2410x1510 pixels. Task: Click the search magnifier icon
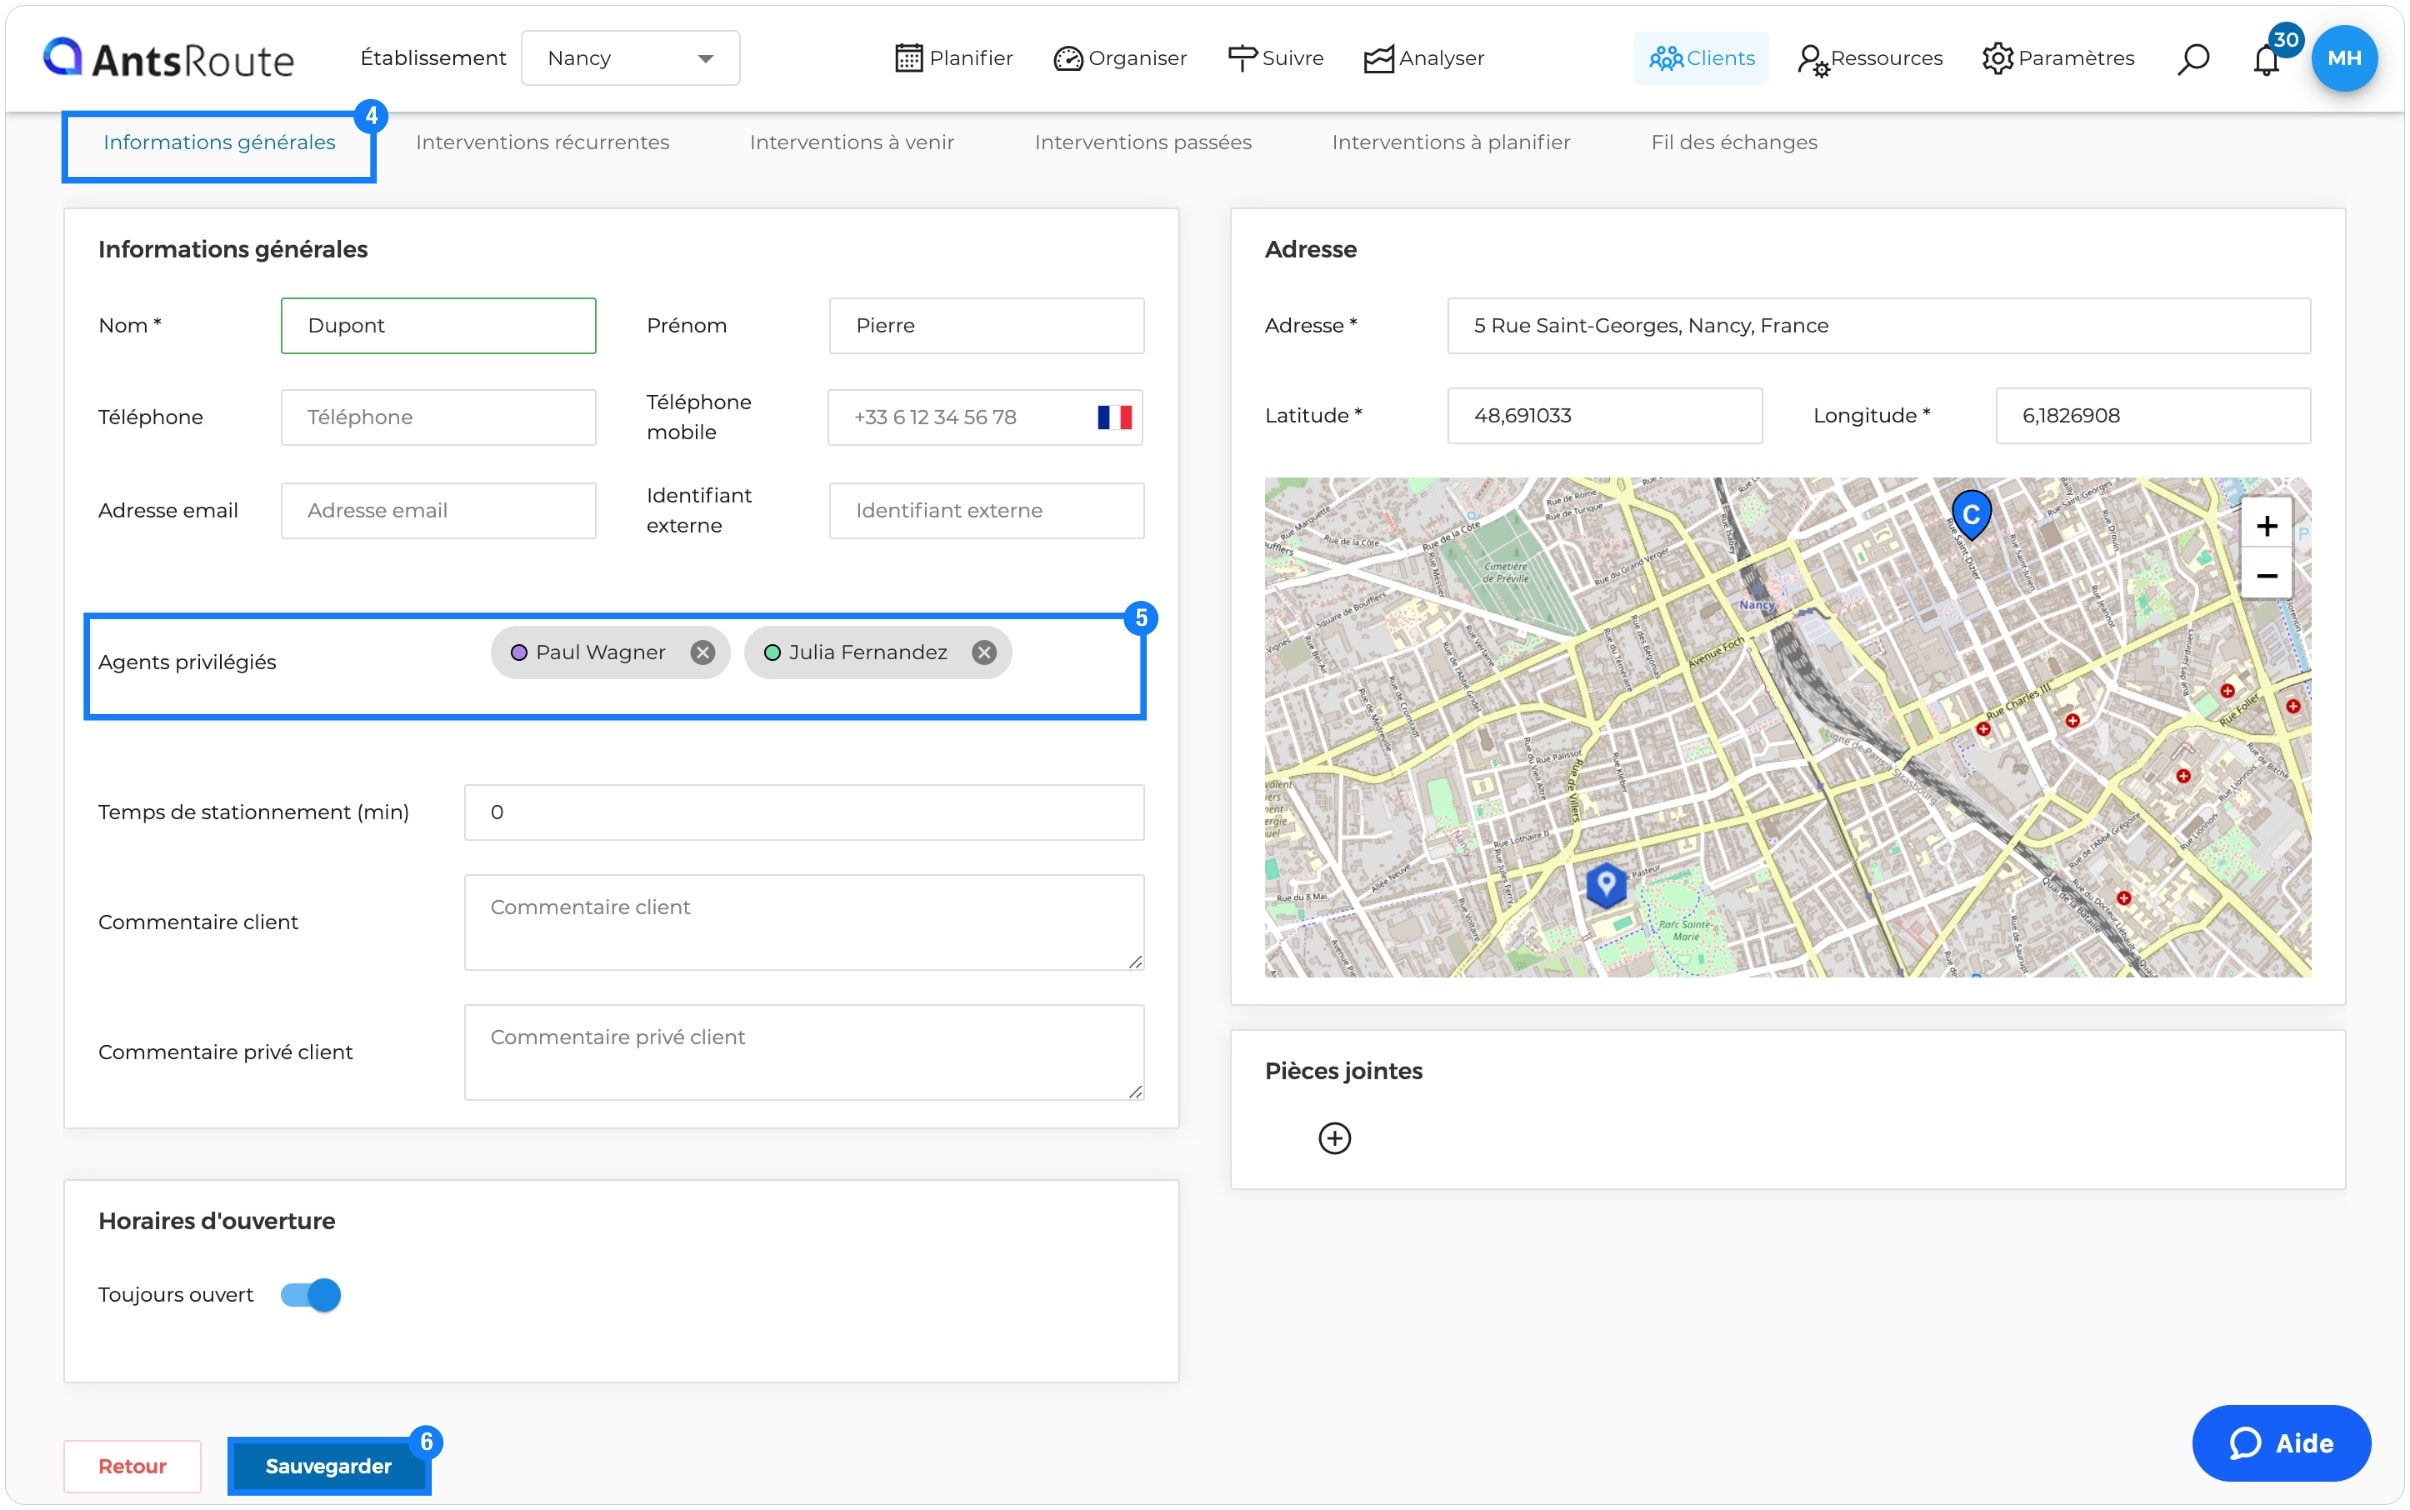pyautogui.click(x=2191, y=59)
